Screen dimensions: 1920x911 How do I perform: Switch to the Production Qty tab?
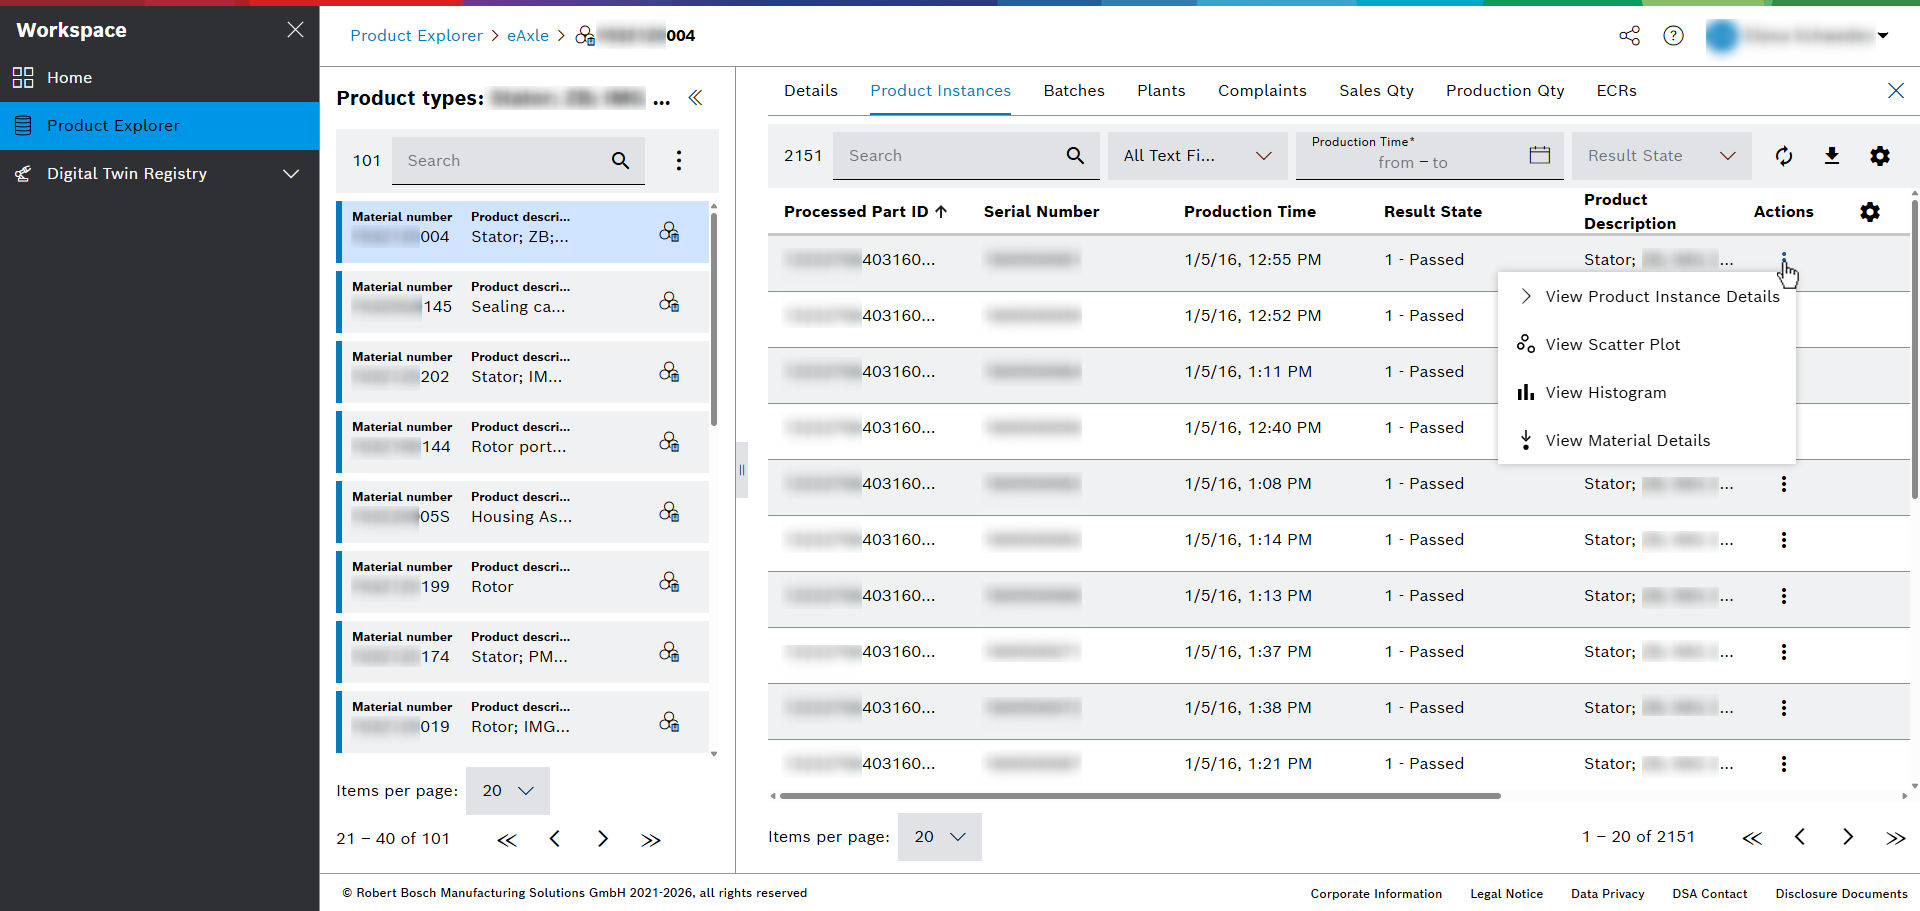pyautogui.click(x=1505, y=91)
